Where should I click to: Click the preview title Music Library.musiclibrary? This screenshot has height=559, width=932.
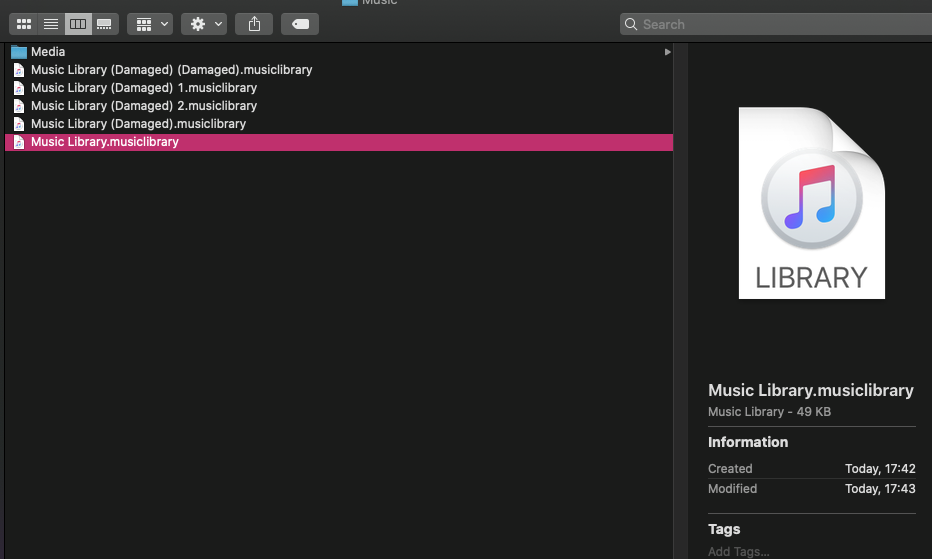811,390
